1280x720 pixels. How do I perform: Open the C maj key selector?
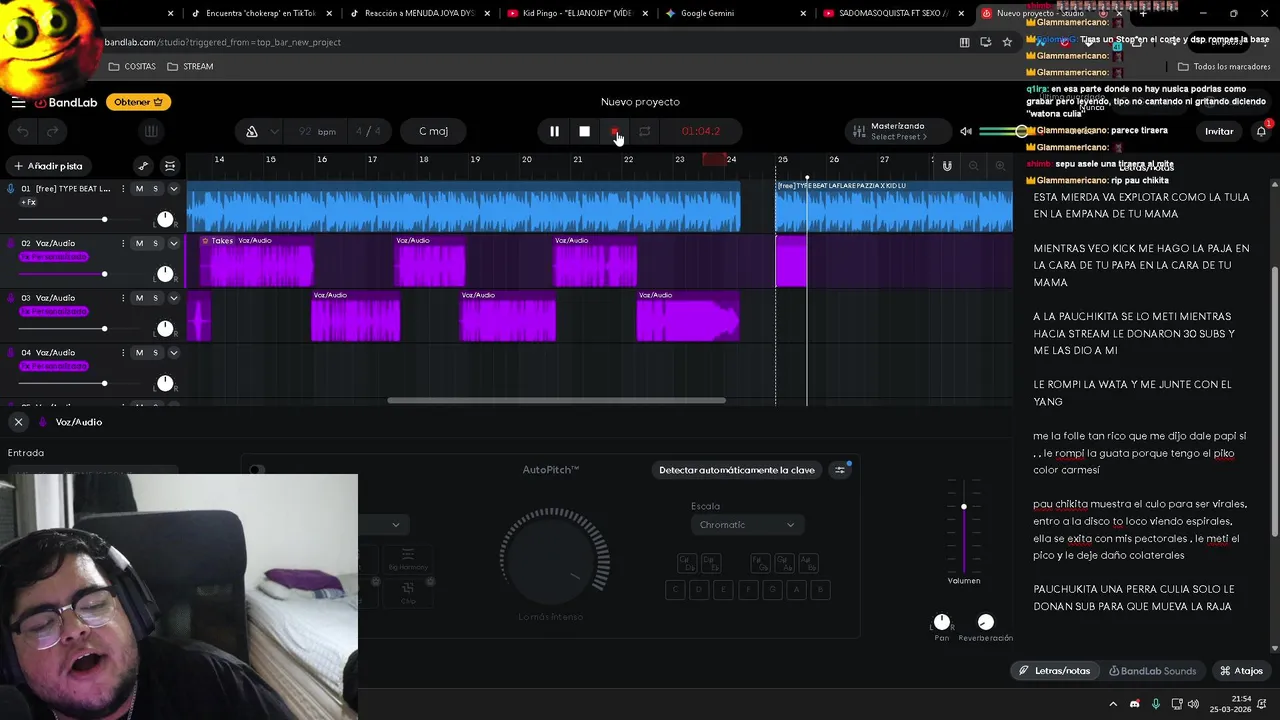coord(433,131)
